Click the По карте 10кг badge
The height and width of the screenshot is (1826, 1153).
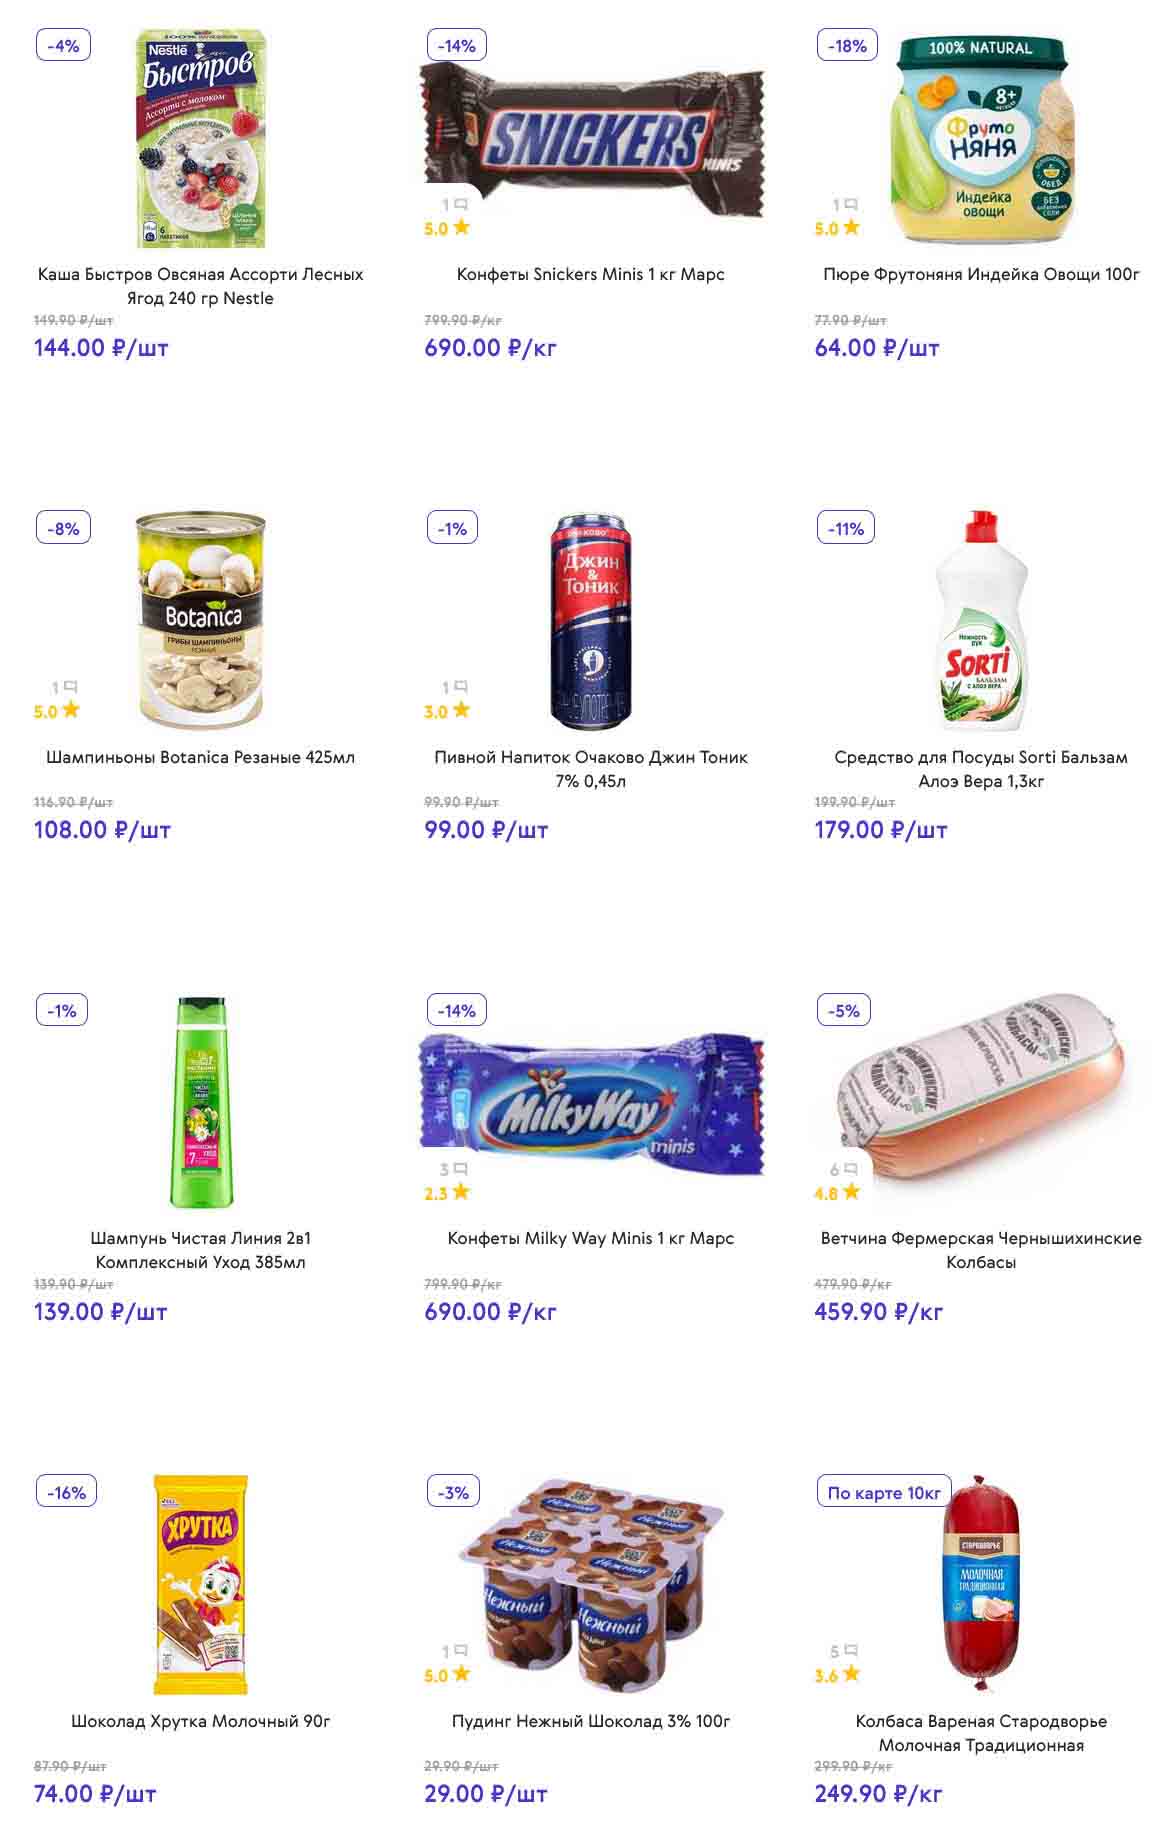tap(884, 1492)
